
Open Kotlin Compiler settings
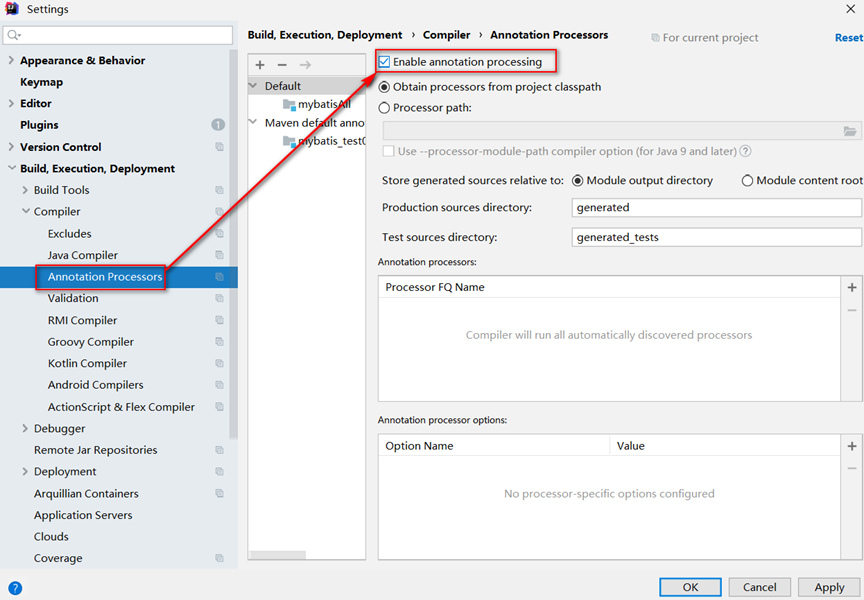tap(87, 363)
